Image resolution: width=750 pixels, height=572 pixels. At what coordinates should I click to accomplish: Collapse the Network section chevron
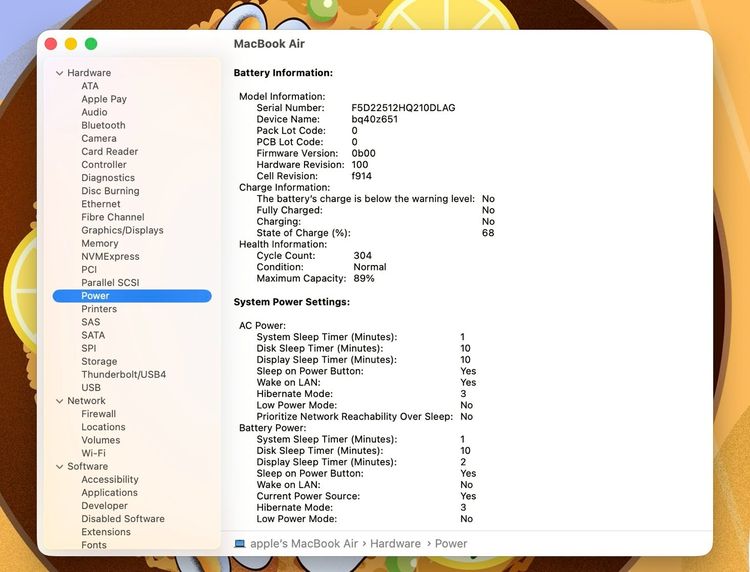[x=59, y=401]
